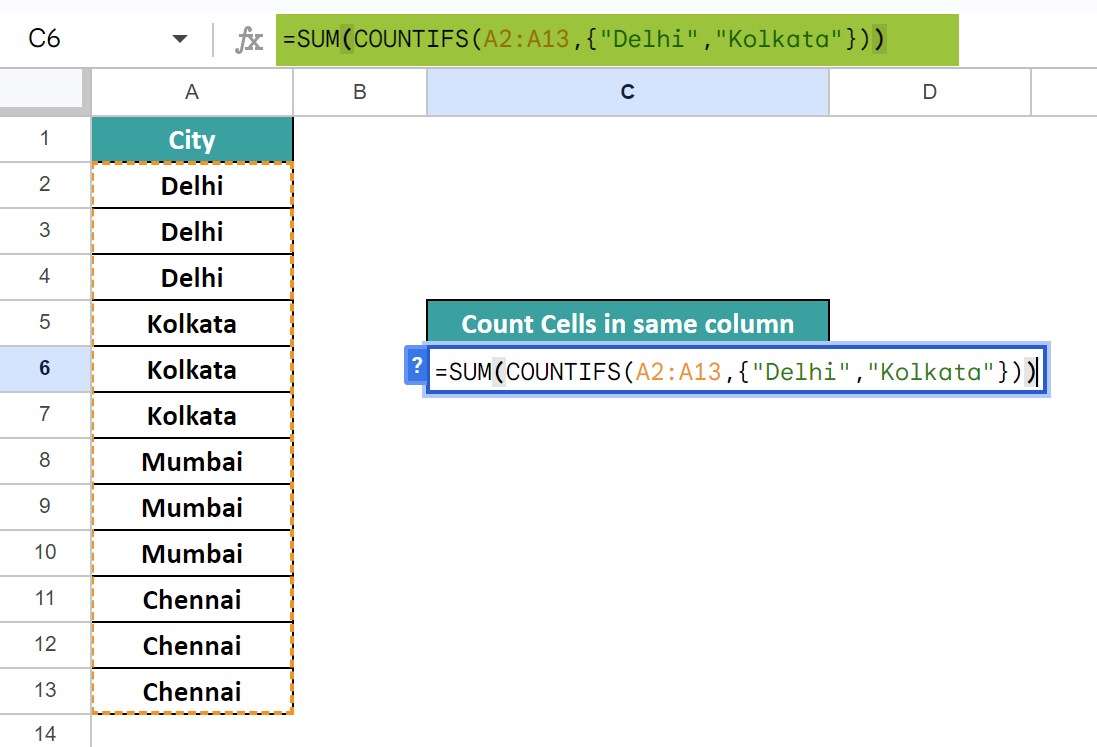Select the Mumbai cell in row 9

coord(192,507)
